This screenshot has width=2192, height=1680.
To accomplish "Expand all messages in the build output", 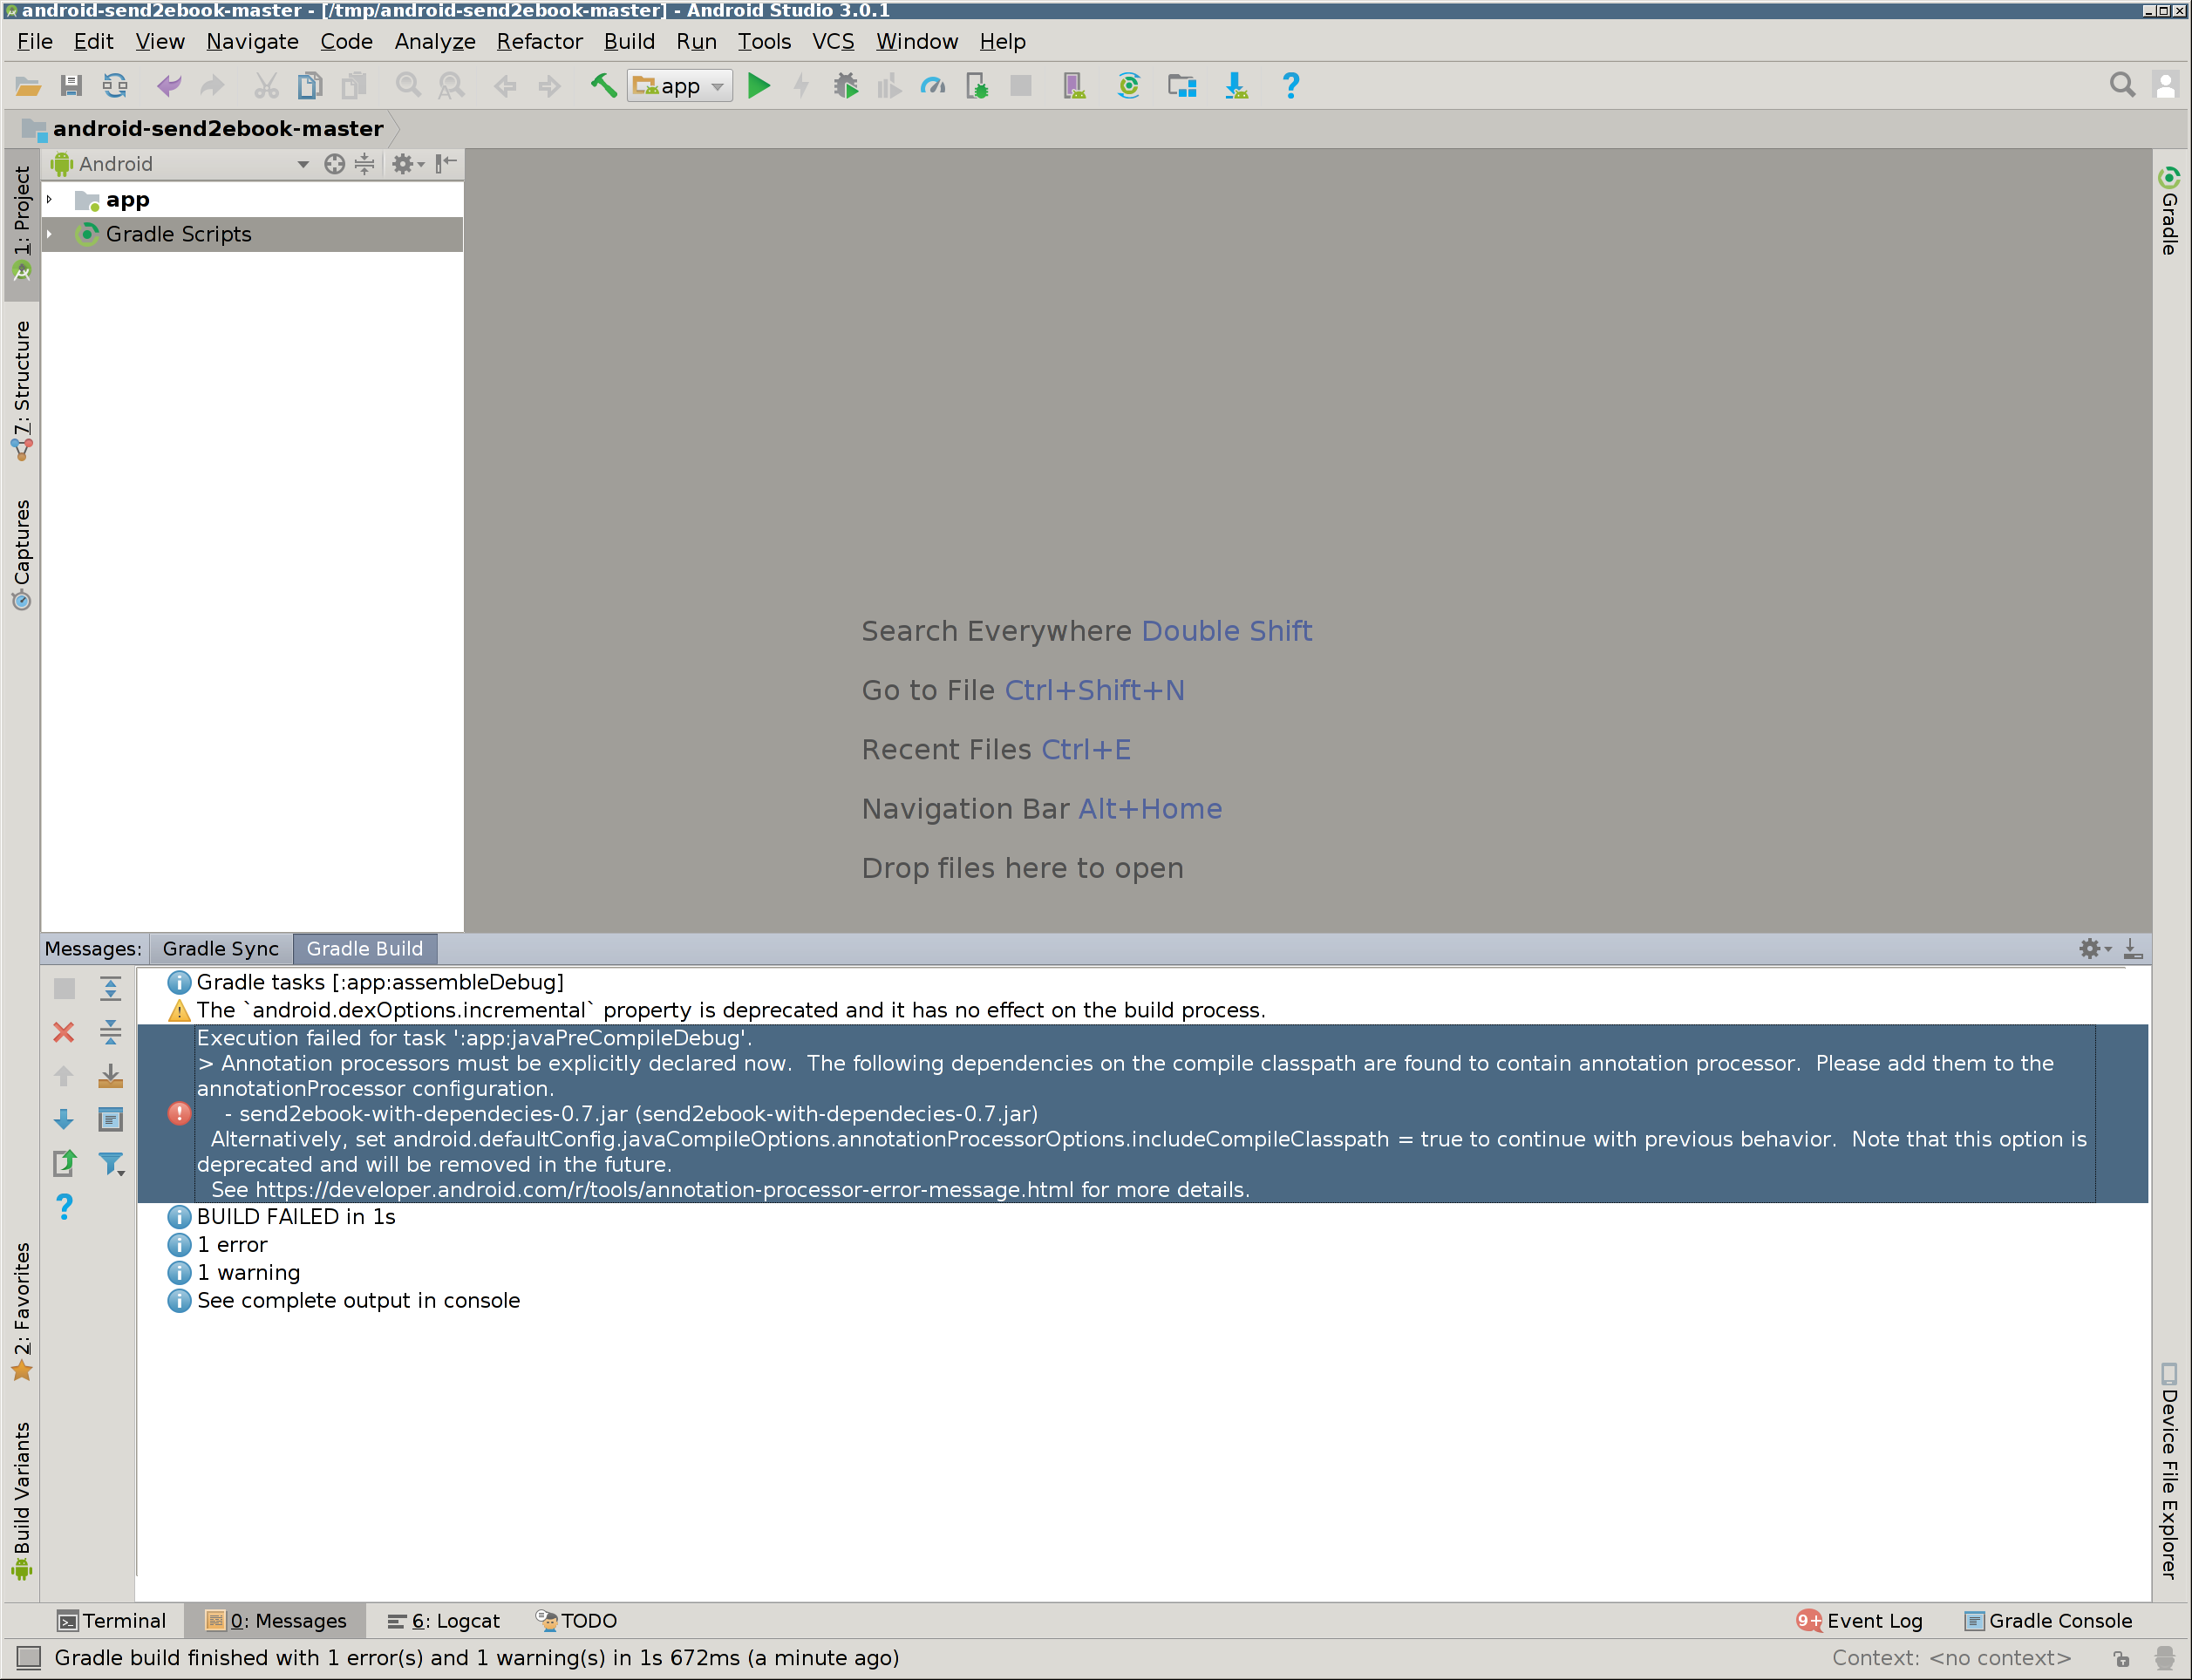I will [x=110, y=988].
